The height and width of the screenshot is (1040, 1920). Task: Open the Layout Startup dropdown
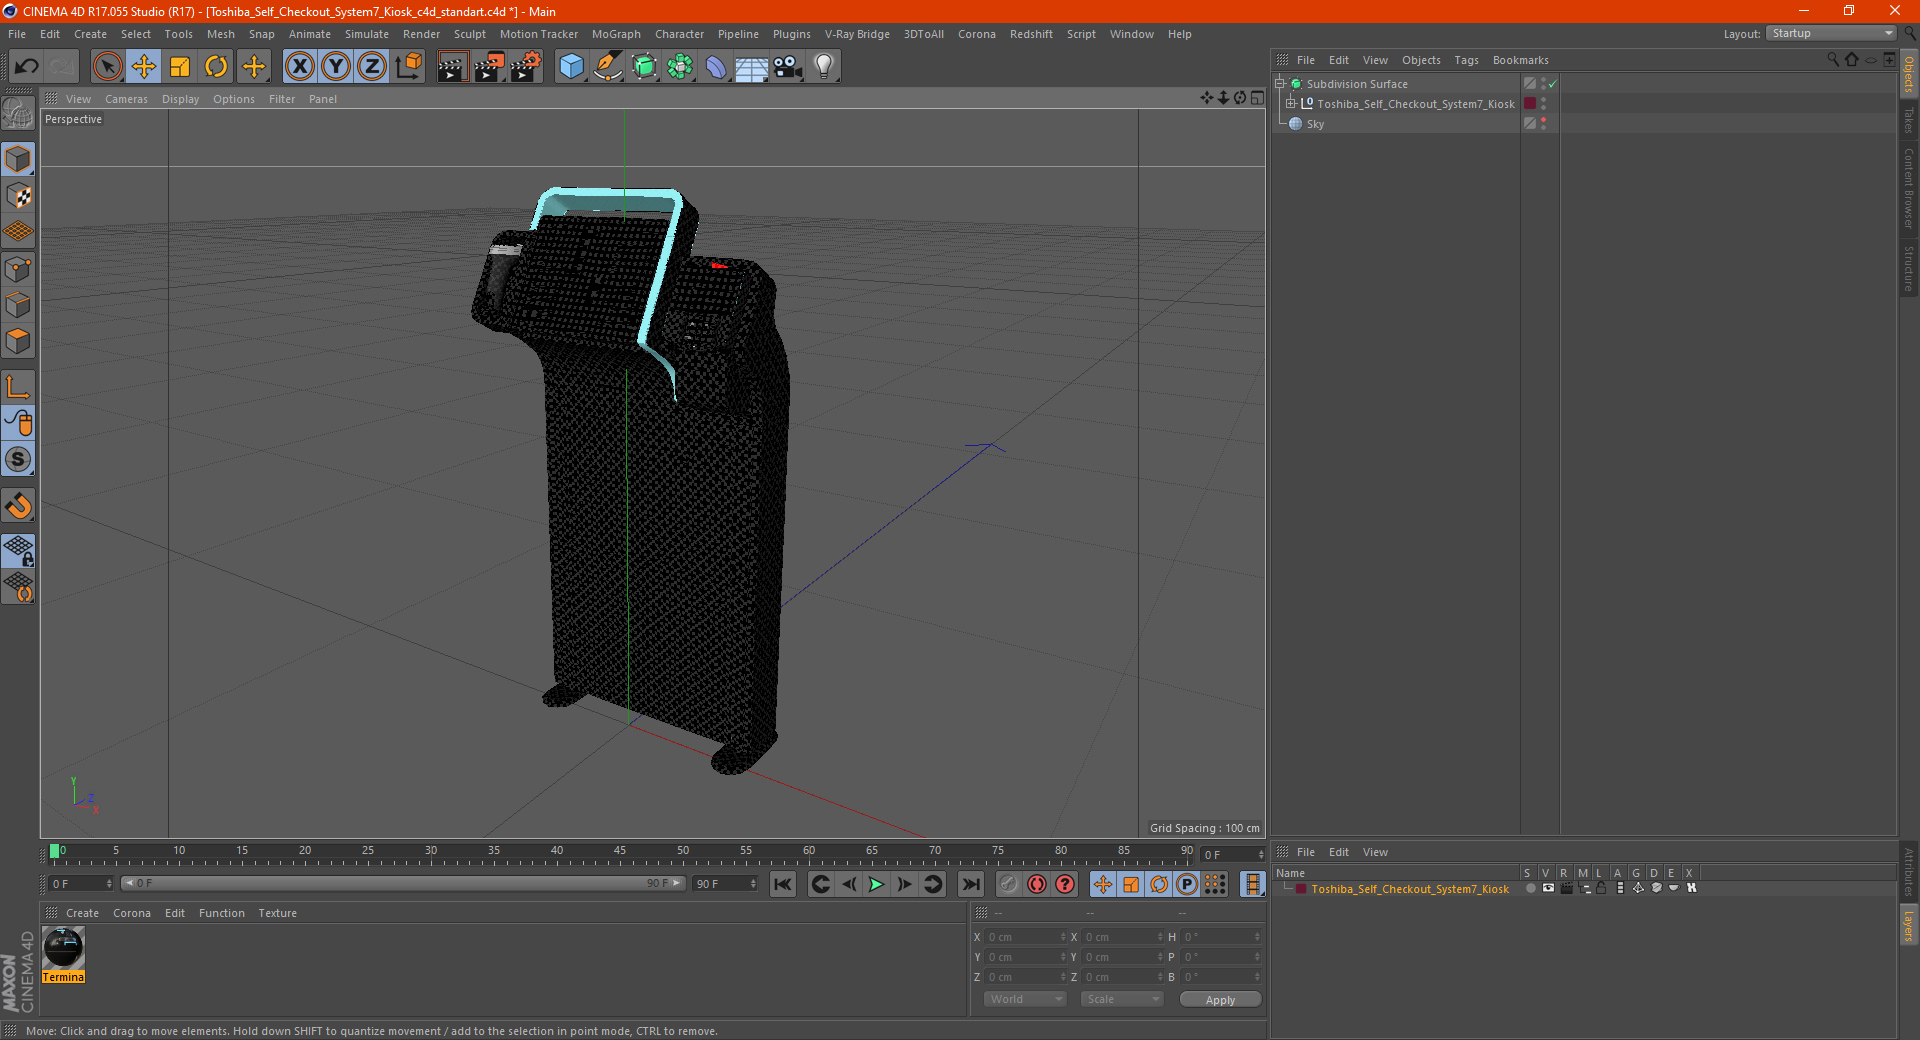tap(1832, 33)
